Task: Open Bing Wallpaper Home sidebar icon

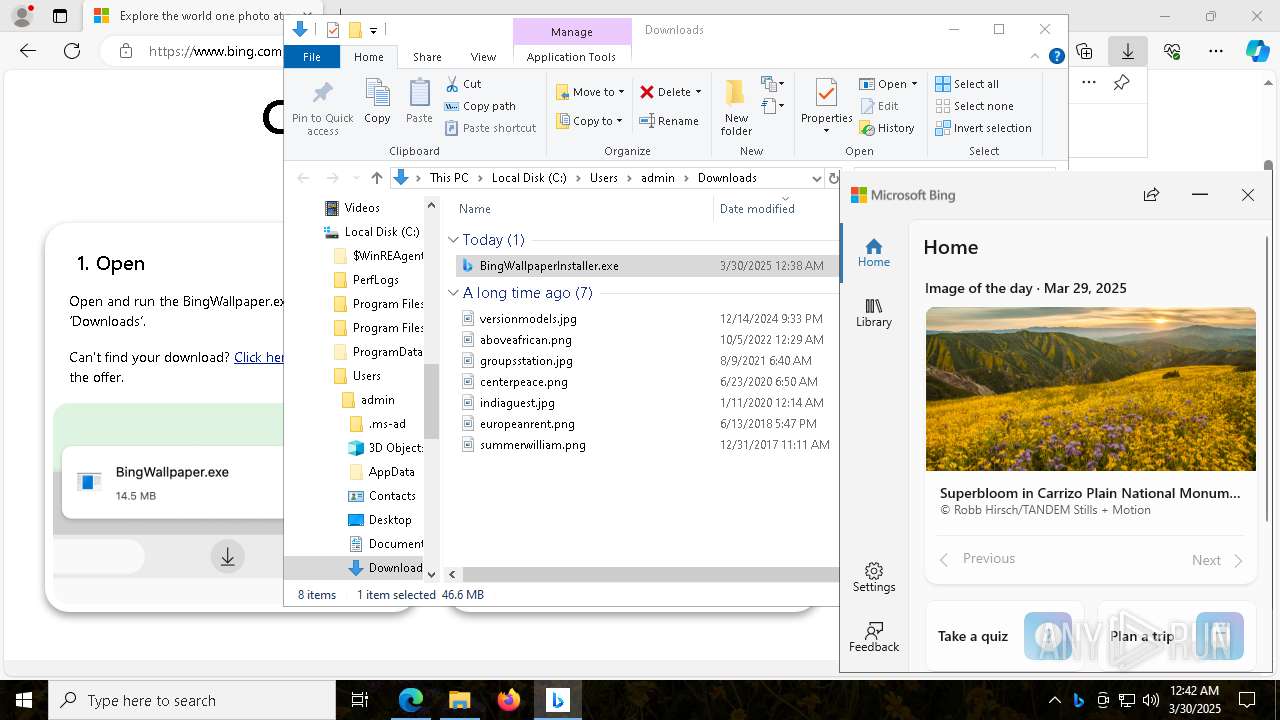Action: pos(873,253)
